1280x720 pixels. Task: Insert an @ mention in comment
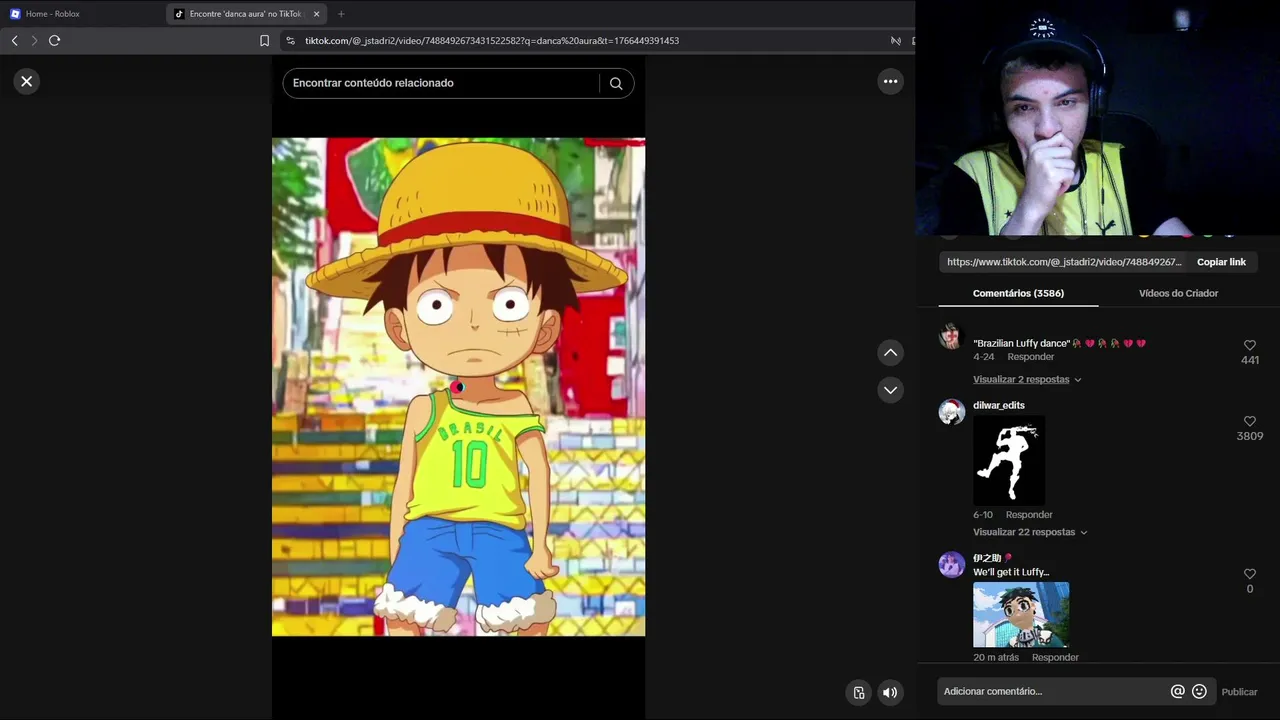[x=1177, y=691]
